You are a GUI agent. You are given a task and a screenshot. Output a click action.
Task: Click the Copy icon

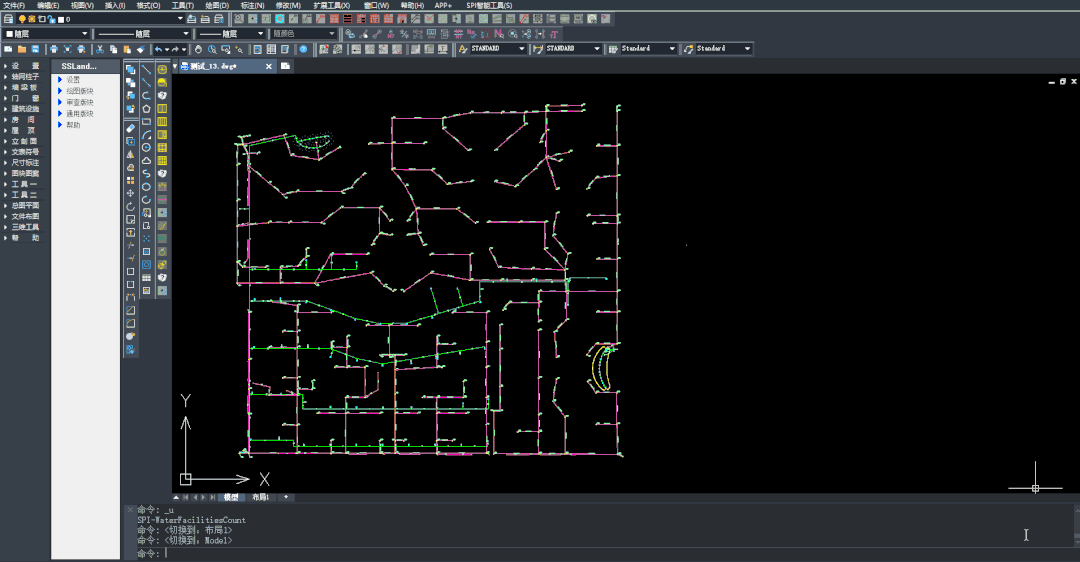[x=114, y=49]
